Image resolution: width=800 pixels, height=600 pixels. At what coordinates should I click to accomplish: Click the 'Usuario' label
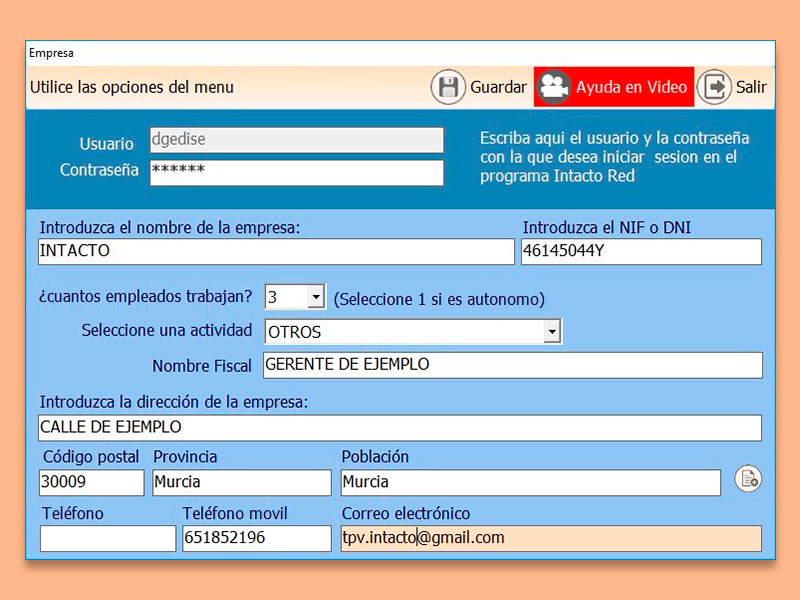[x=107, y=144]
